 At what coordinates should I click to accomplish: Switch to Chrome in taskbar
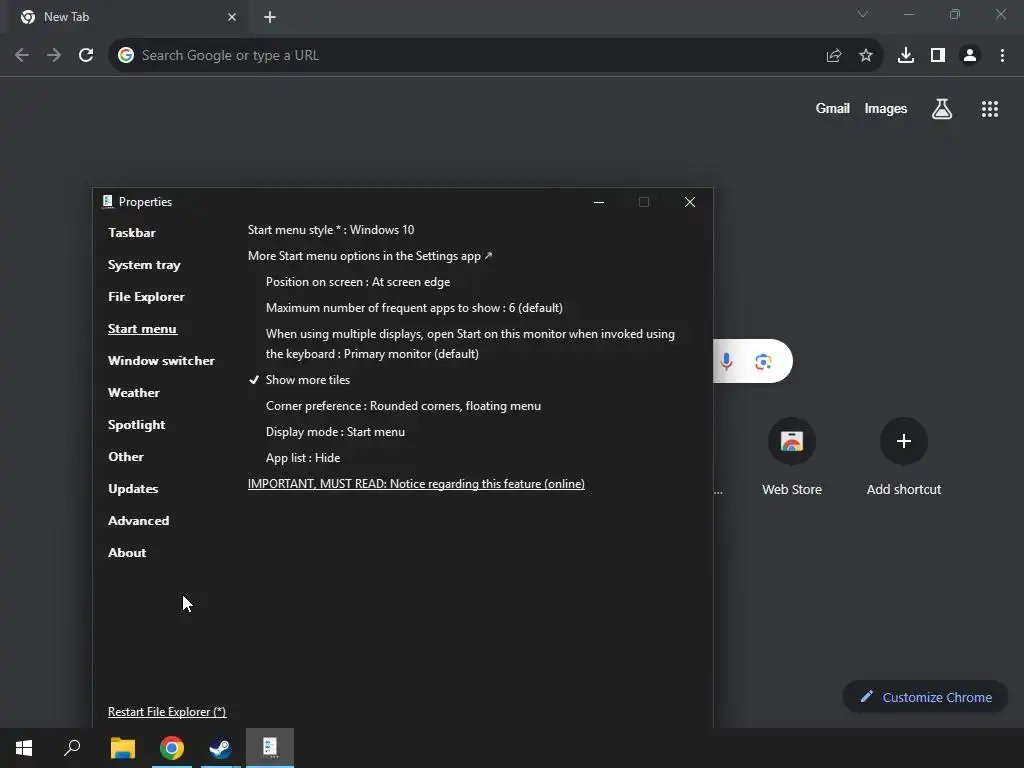pyautogui.click(x=172, y=748)
